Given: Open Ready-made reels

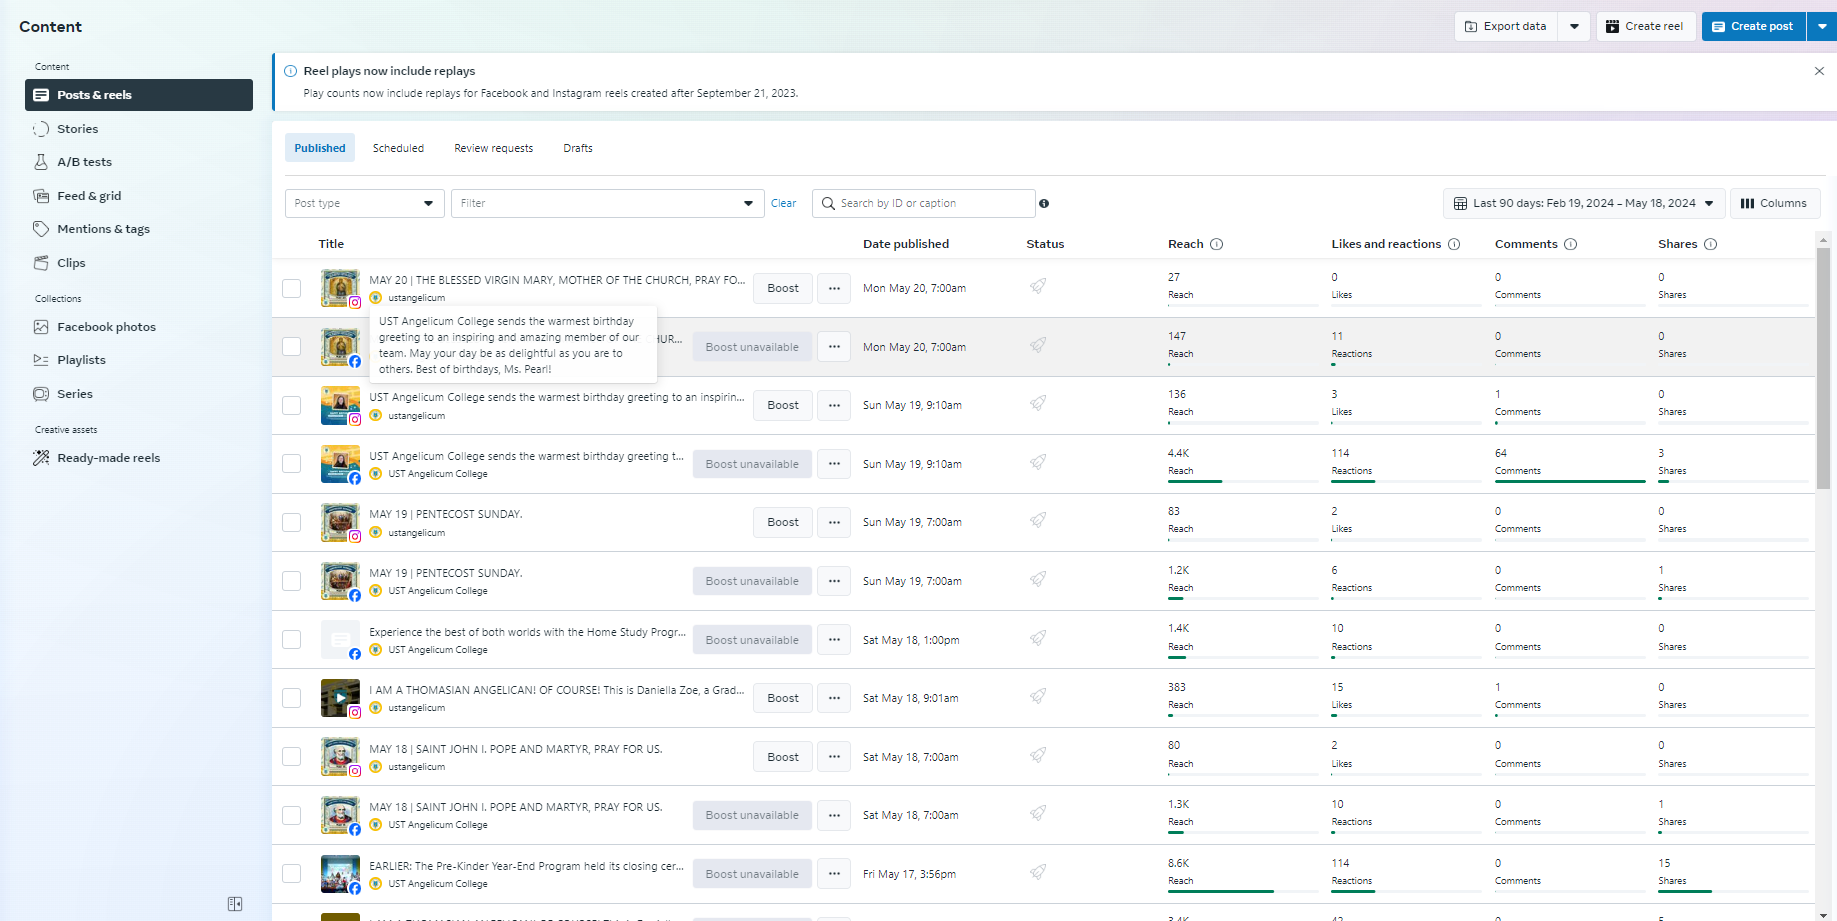Looking at the screenshot, I should (x=108, y=458).
